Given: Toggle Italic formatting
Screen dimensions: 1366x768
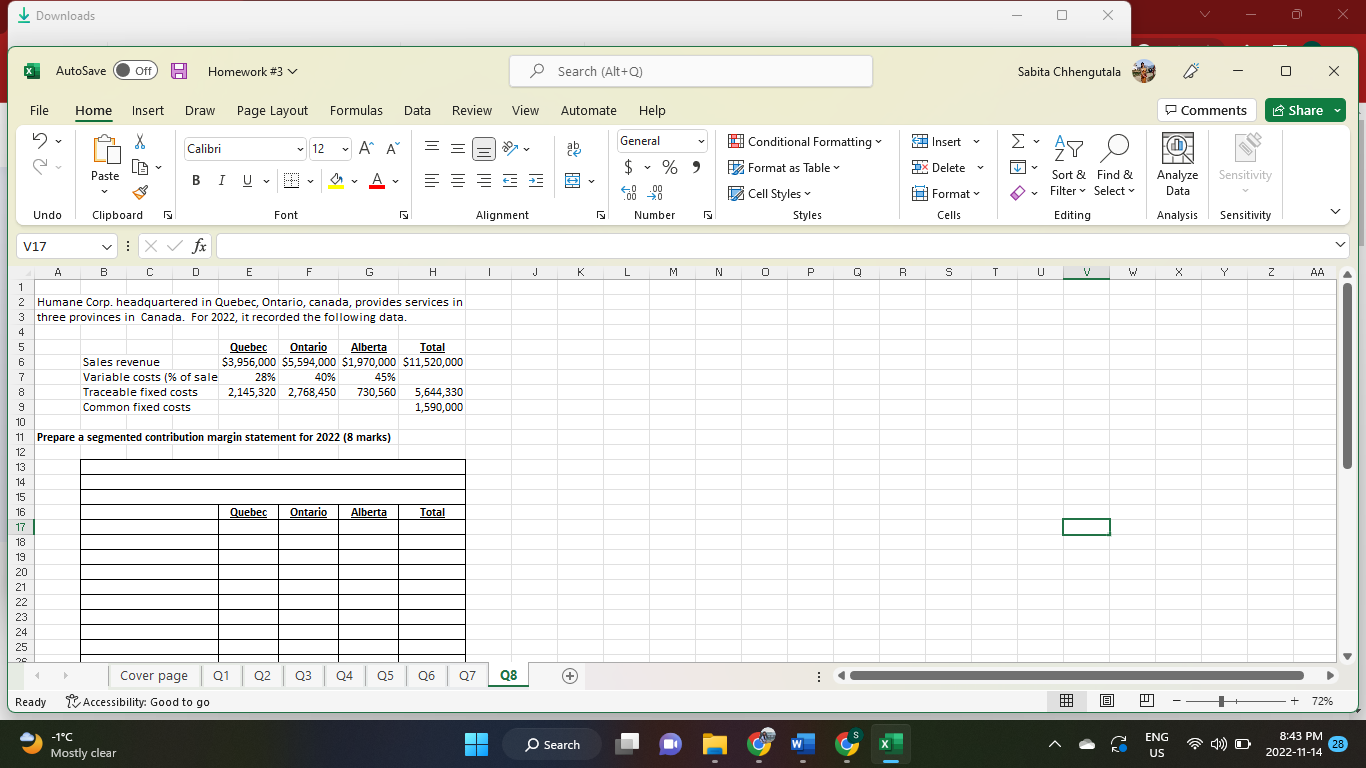Looking at the screenshot, I should point(220,181).
